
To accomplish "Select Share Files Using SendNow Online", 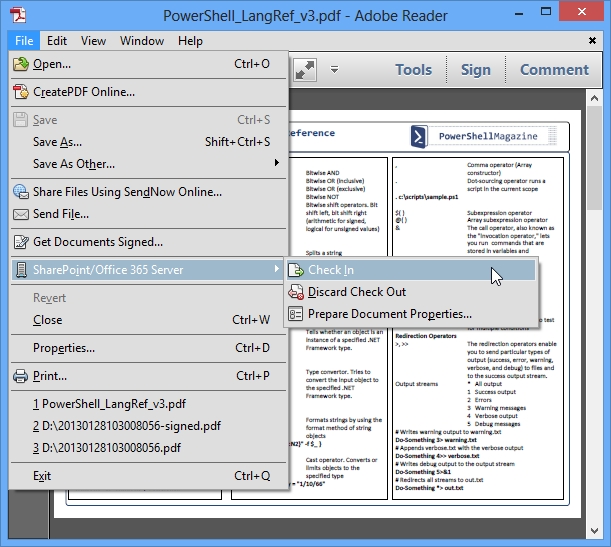I will [148, 192].
